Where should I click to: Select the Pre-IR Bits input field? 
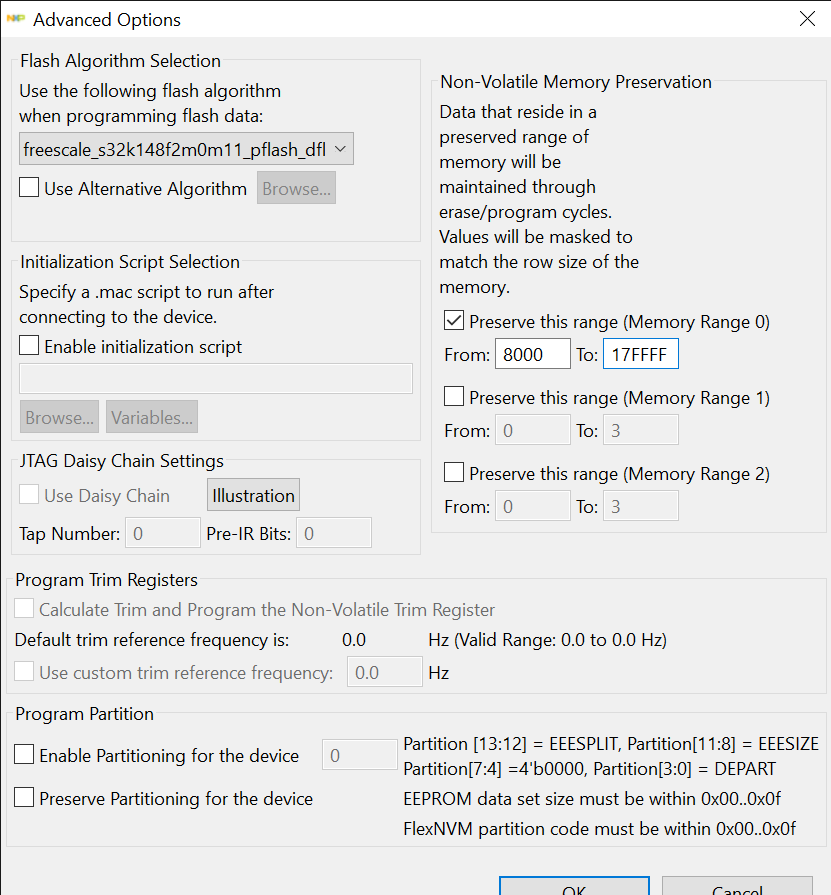pos(334,532)
